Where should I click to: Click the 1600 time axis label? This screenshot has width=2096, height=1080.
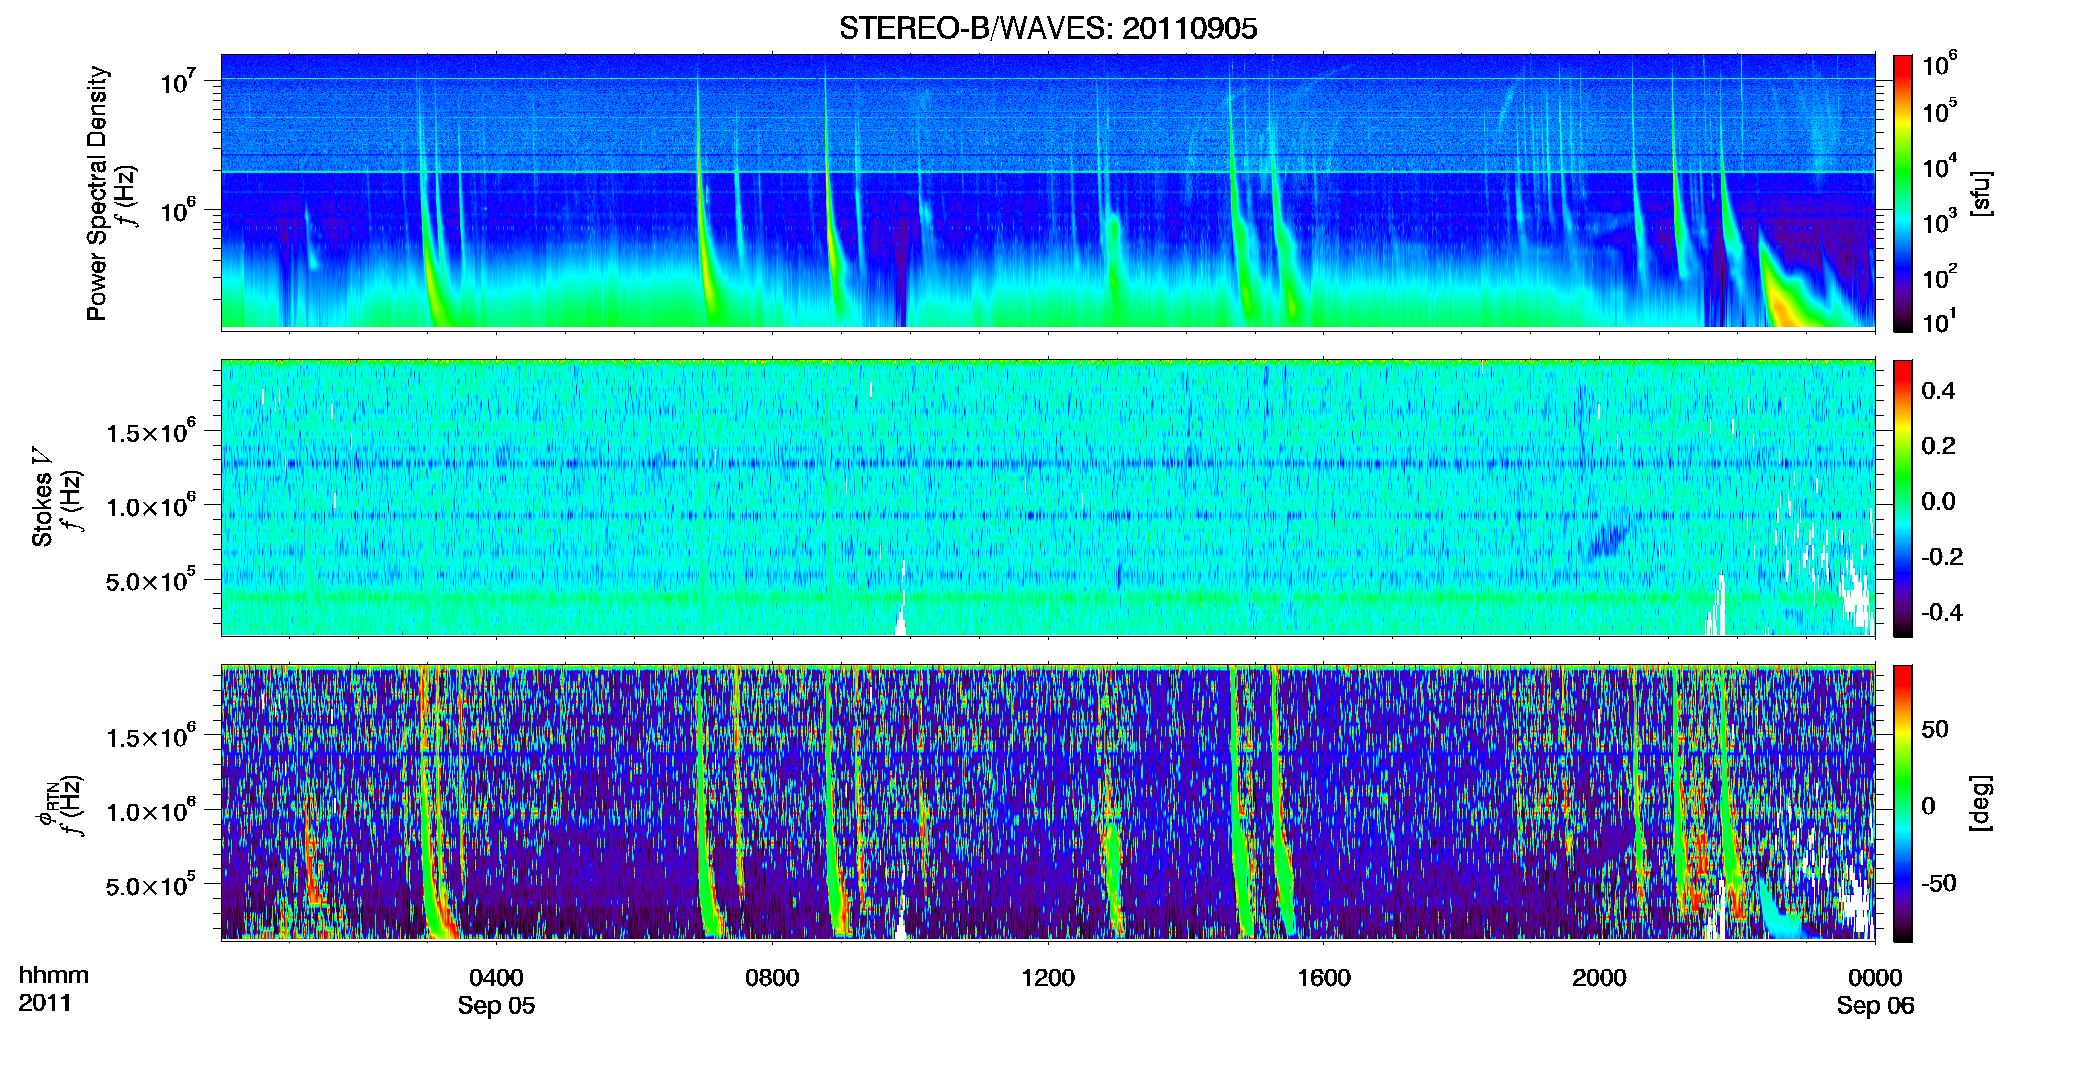[x=1324, y=978]
